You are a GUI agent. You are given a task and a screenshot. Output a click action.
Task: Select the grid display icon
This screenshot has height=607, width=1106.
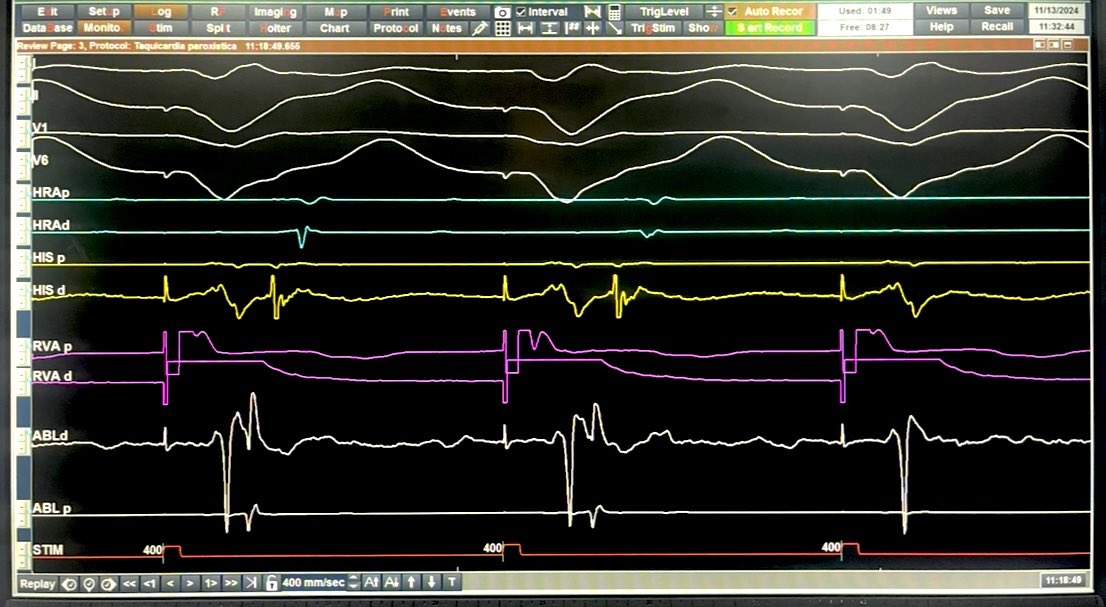tap(502, 29)
